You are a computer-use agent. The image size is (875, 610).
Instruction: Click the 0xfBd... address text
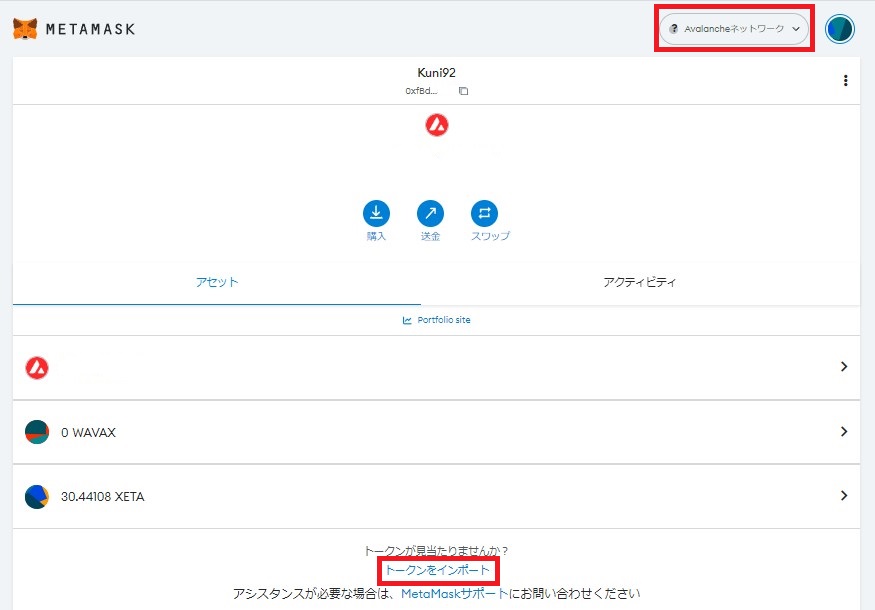click(421, 91)
